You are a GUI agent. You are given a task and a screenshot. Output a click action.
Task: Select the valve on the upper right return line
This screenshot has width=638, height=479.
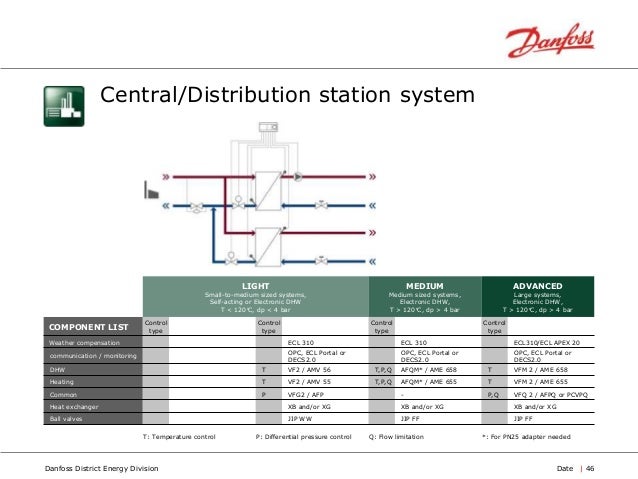(x=321, y=204)
